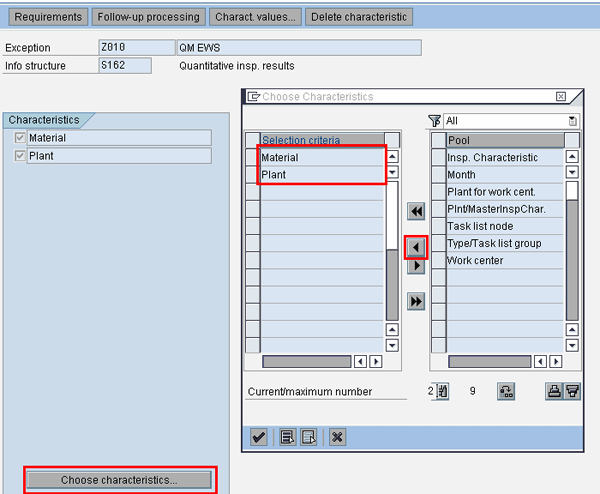Cancel the dialog with the X icon

pos(337,436)
